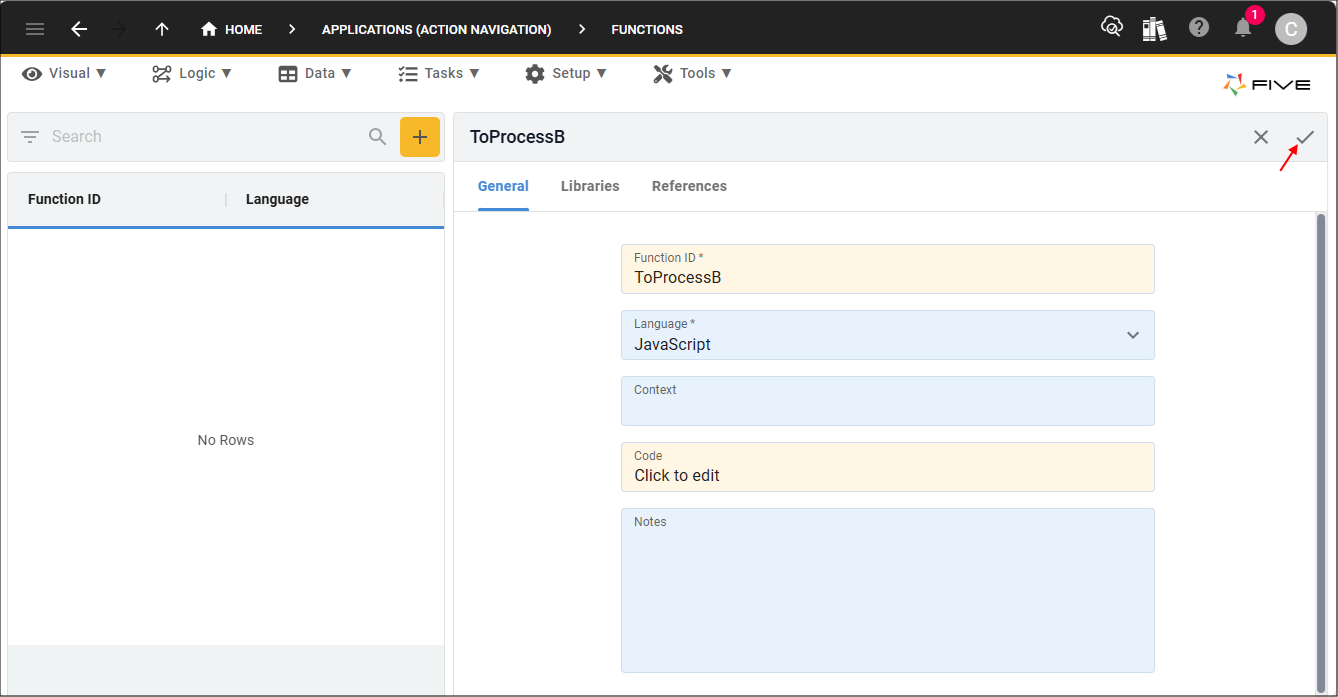Open the help question mark icon
This screenshot has height=697, width=1338.
click(1199, 28)
